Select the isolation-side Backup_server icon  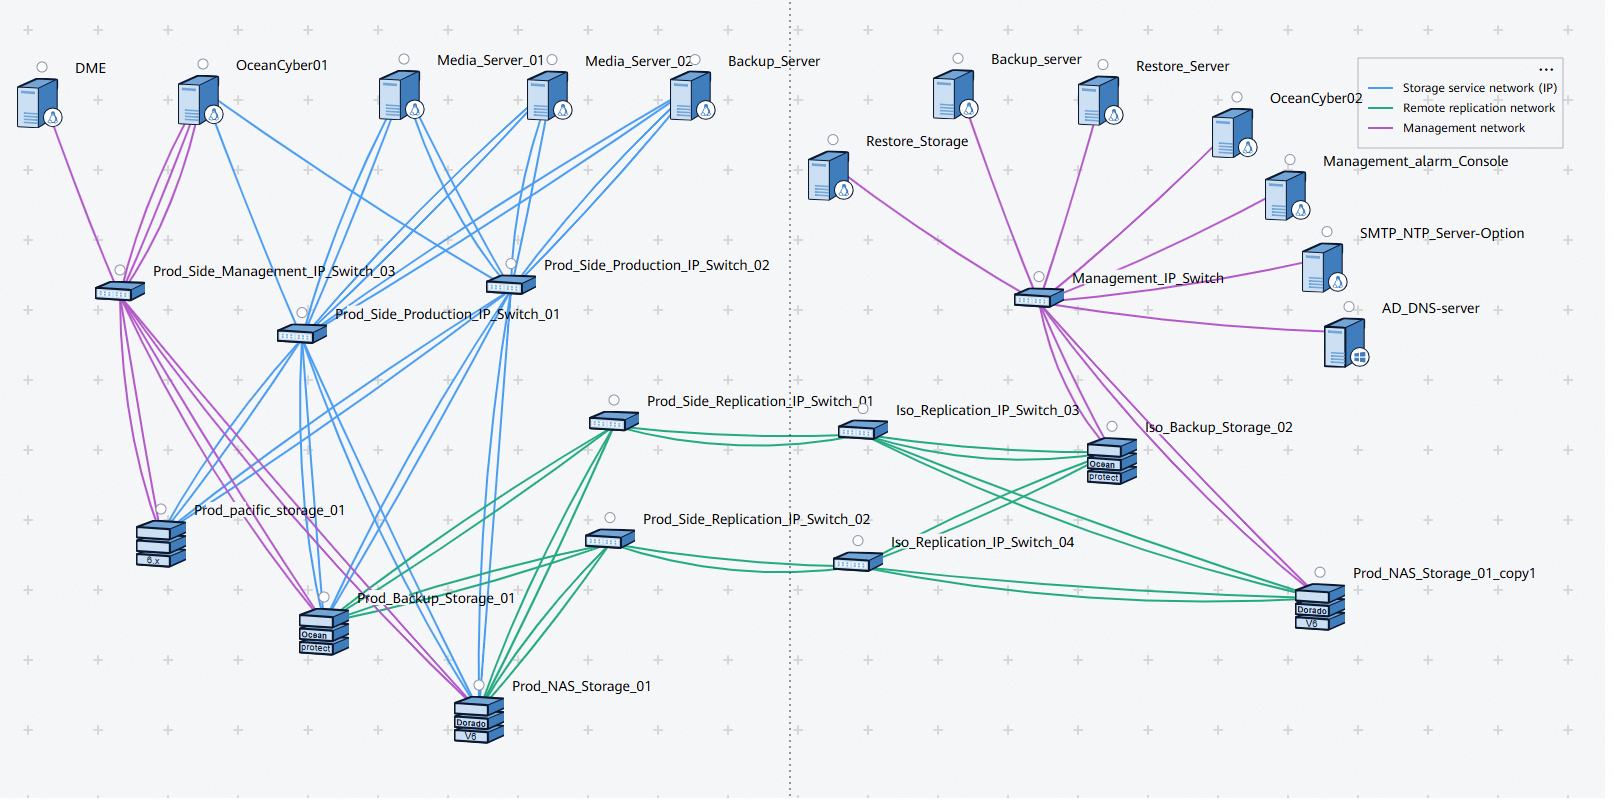tap(955, 95)
